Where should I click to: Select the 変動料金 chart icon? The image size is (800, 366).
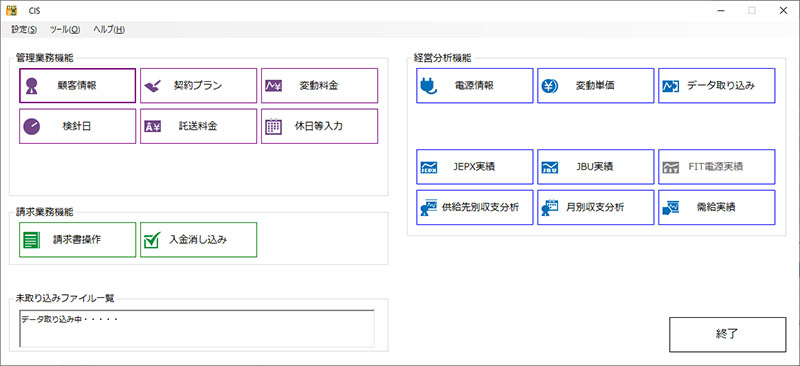click(x=273, y=86)
